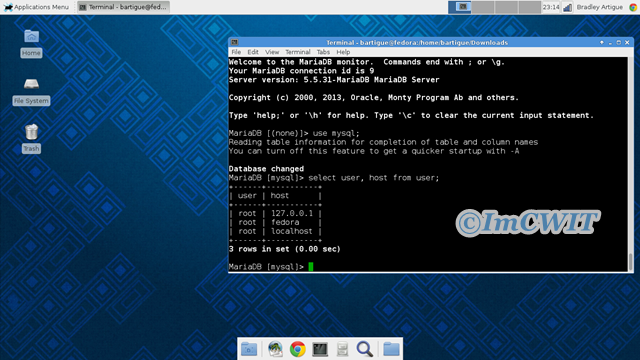Click the 23:14 clock in the panel
The image size is (640, 360).
click(551, 7)
